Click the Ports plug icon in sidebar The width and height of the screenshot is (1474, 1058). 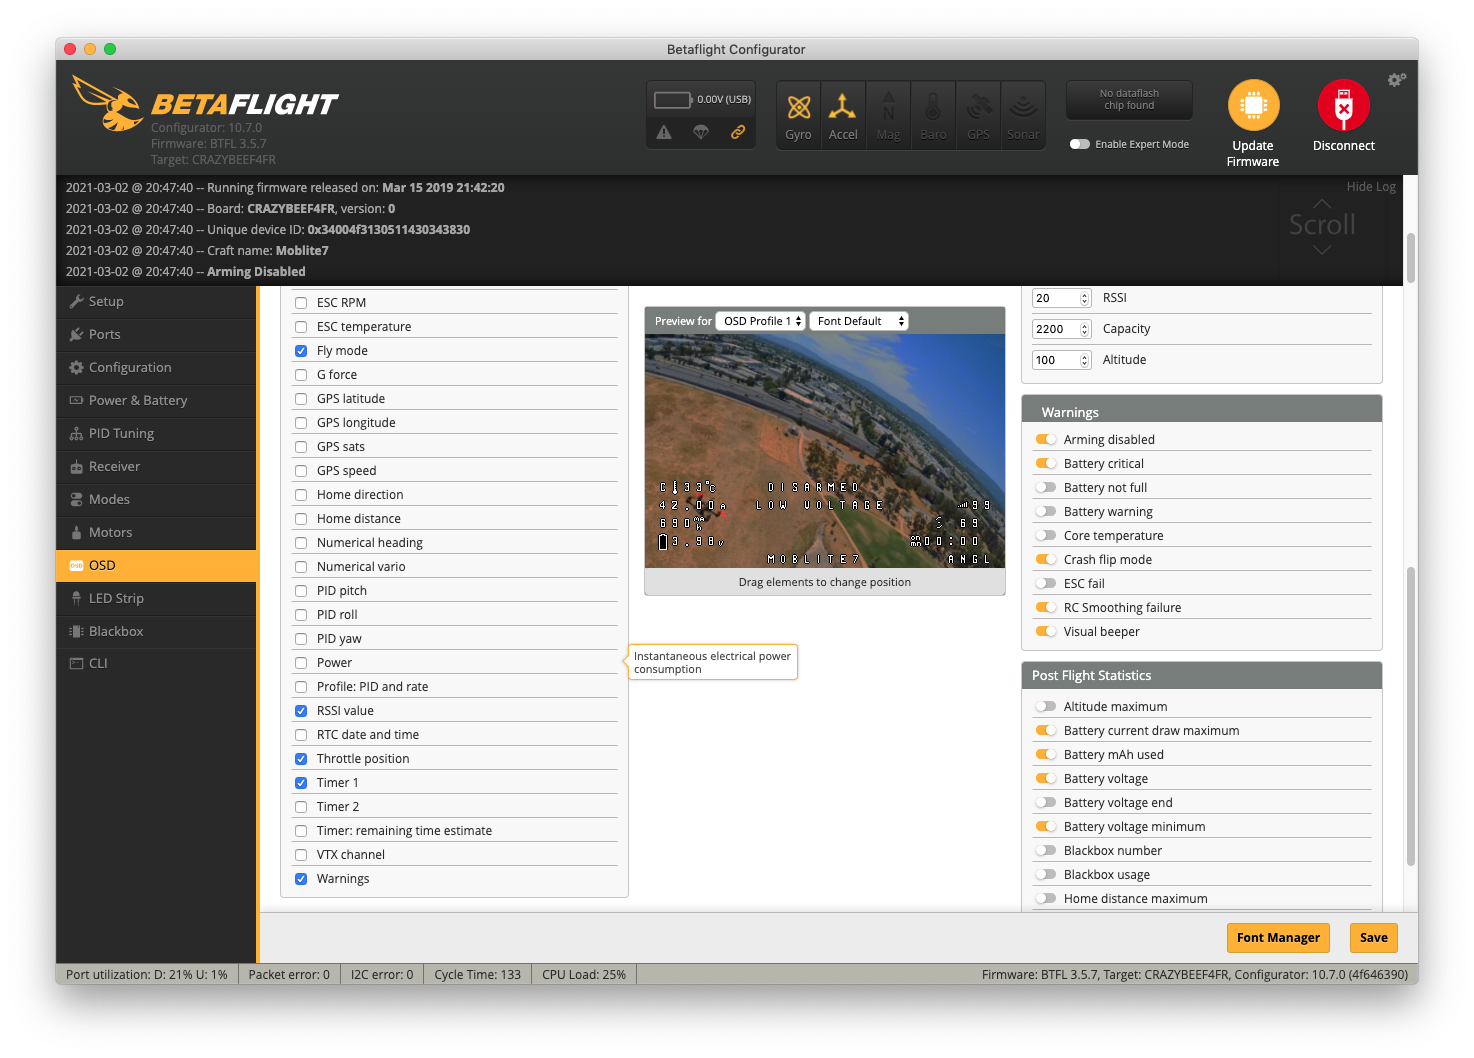click(76, 334)
